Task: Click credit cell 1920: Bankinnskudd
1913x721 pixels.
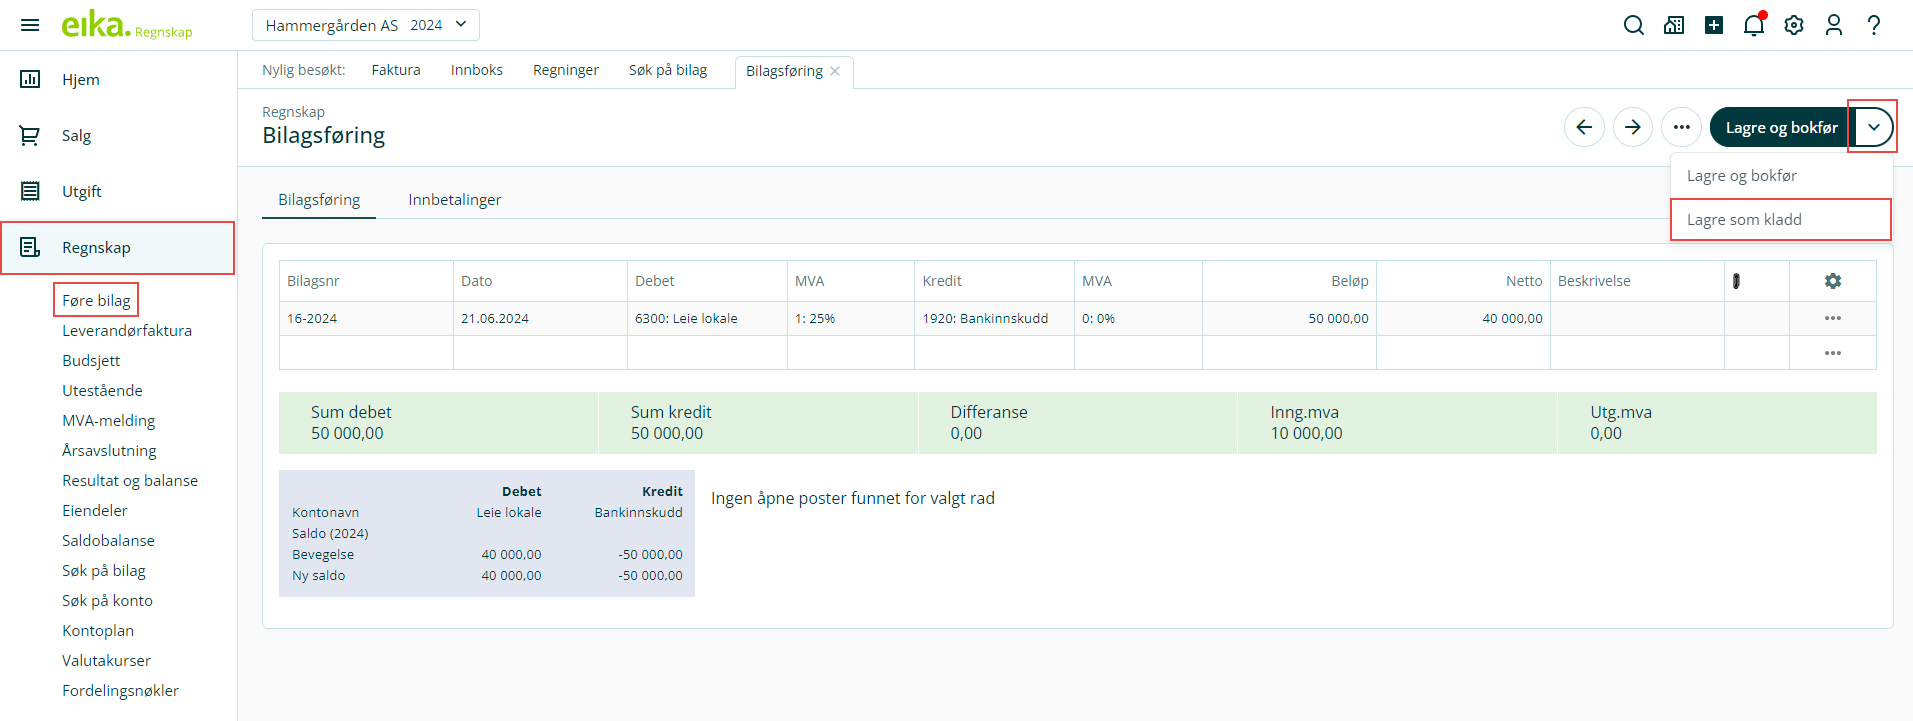Action: click(994, 318)
